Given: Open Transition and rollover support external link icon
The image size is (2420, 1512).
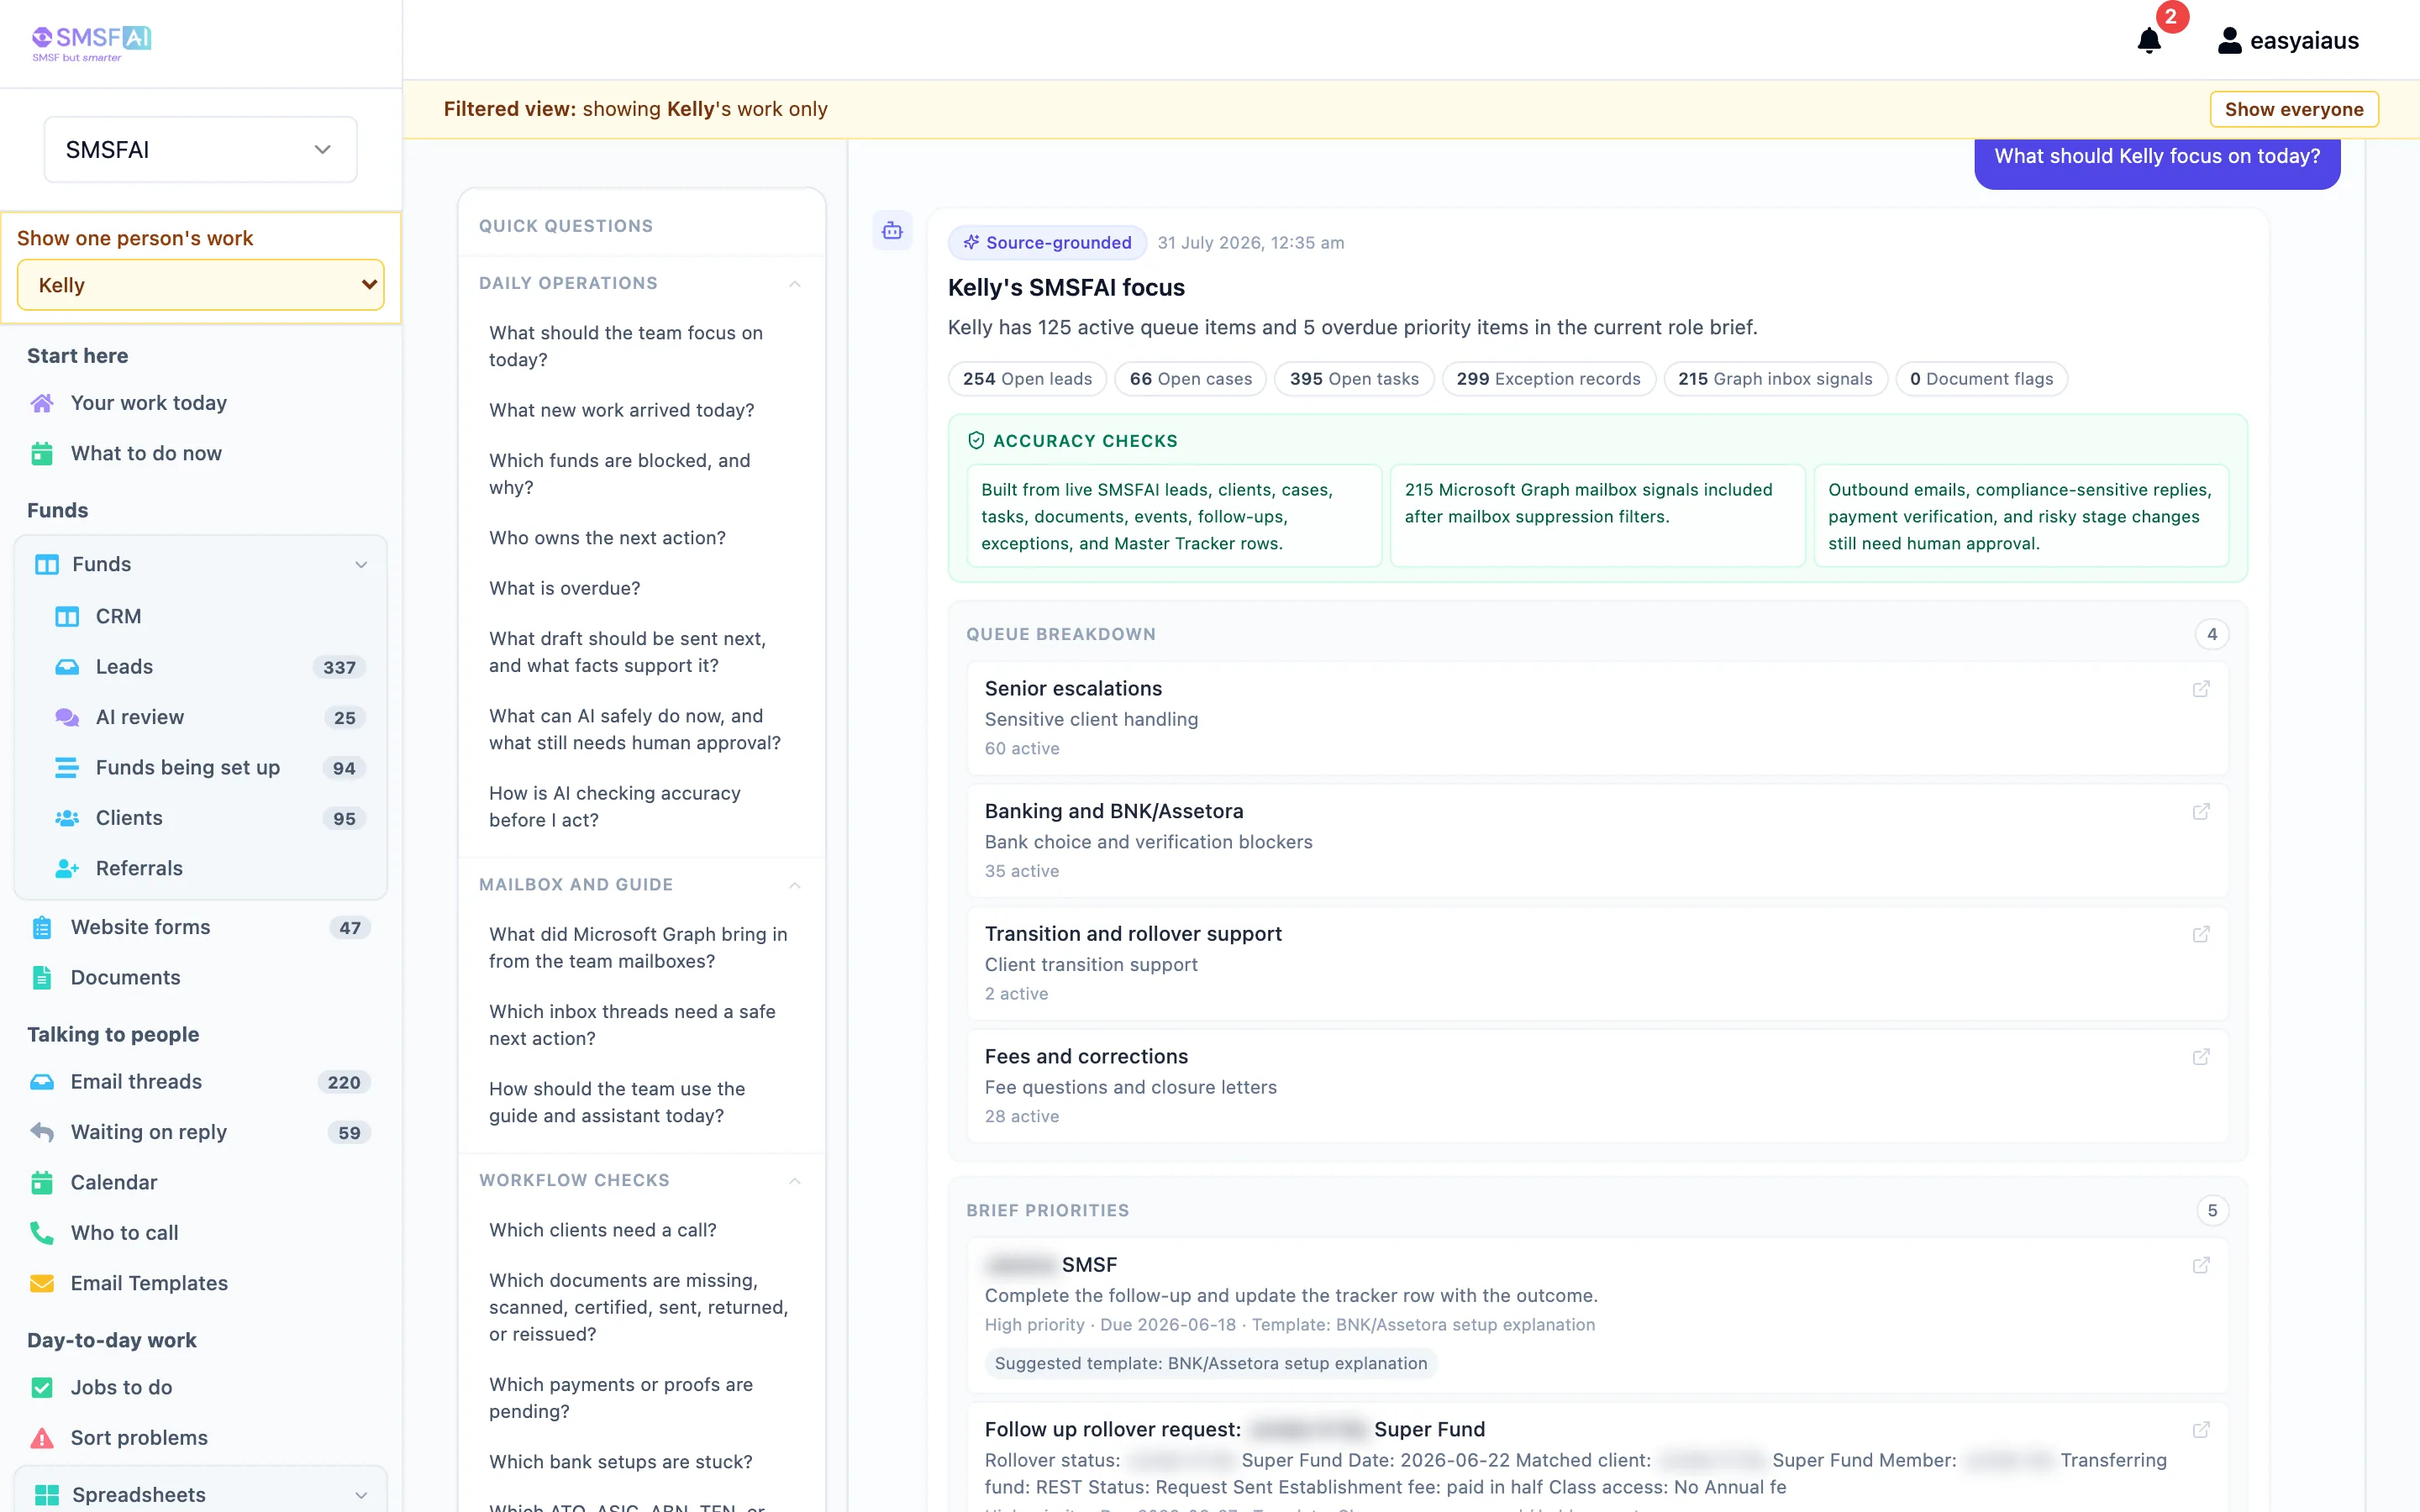Looking at the screenshot, I should point(2201,934).
